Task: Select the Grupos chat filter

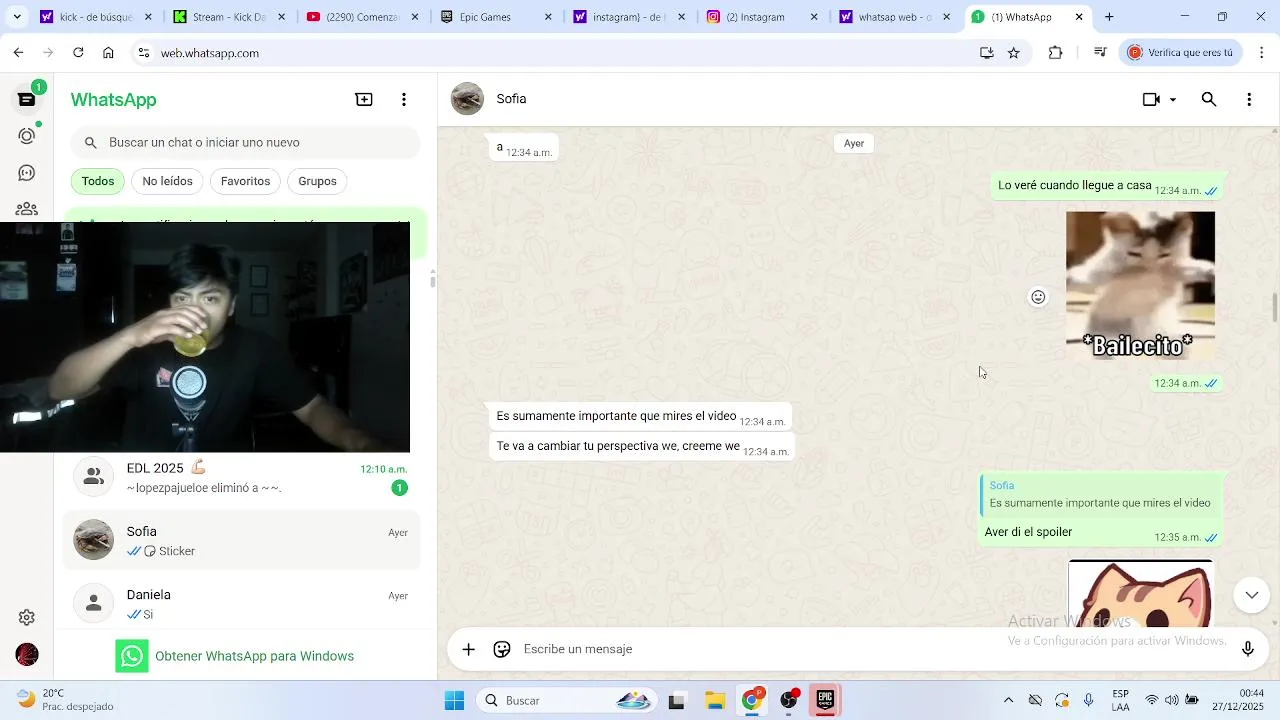Action: point(317,181)
